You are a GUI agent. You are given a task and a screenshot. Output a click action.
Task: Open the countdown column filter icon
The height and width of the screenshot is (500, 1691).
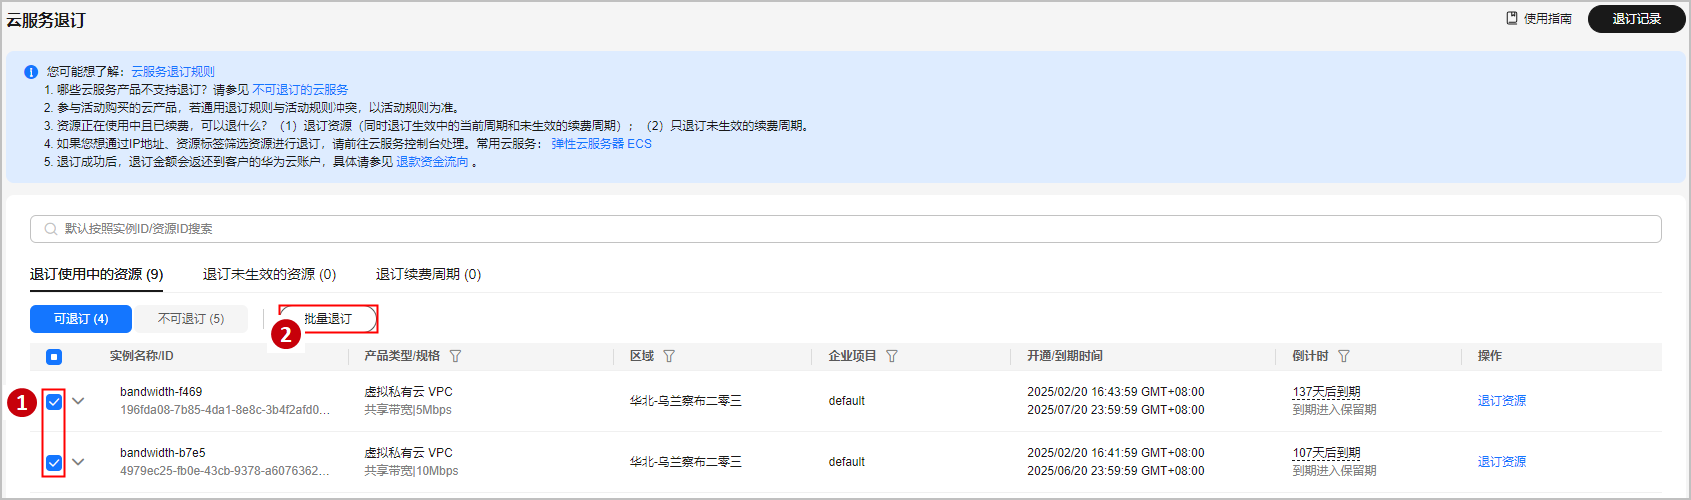coord(1344,356)
